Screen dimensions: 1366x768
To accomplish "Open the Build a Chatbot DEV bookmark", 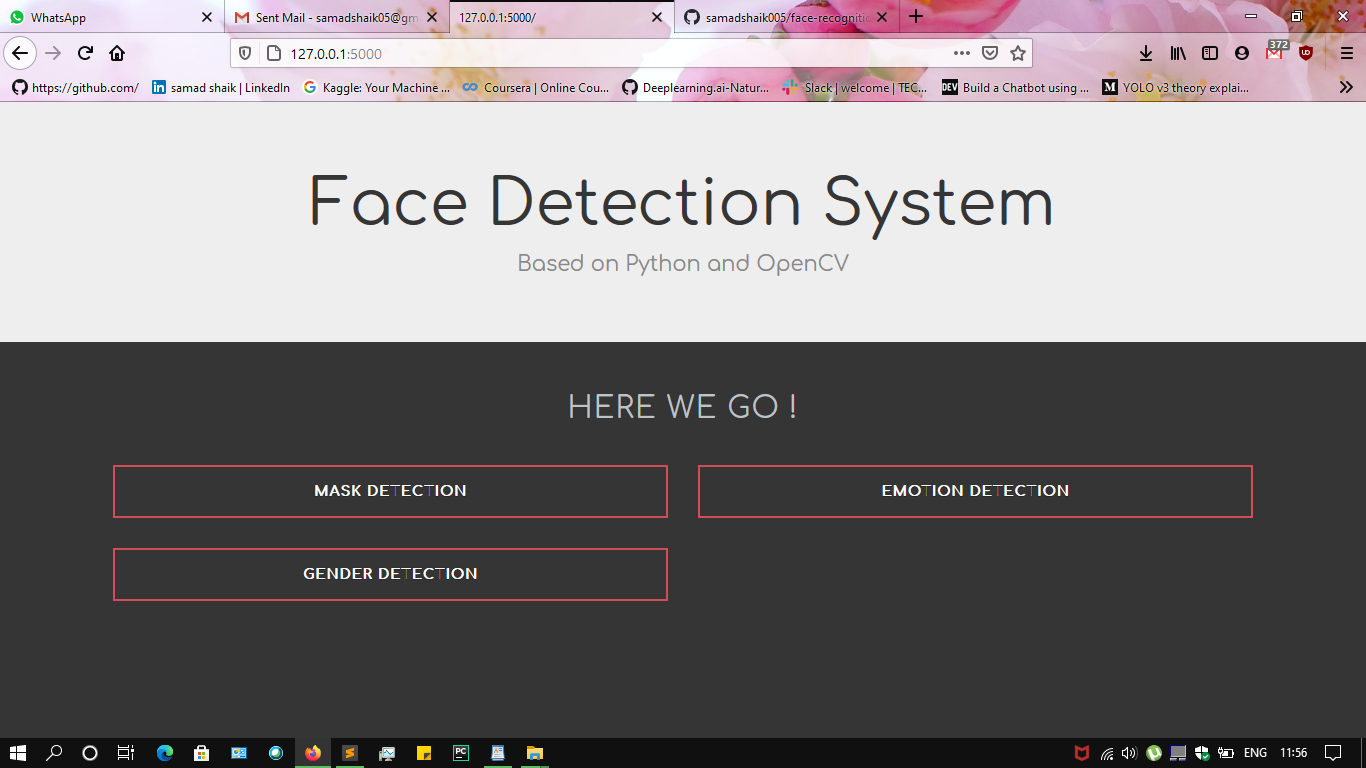I will pyautogui.click(x=1016, y=87).
